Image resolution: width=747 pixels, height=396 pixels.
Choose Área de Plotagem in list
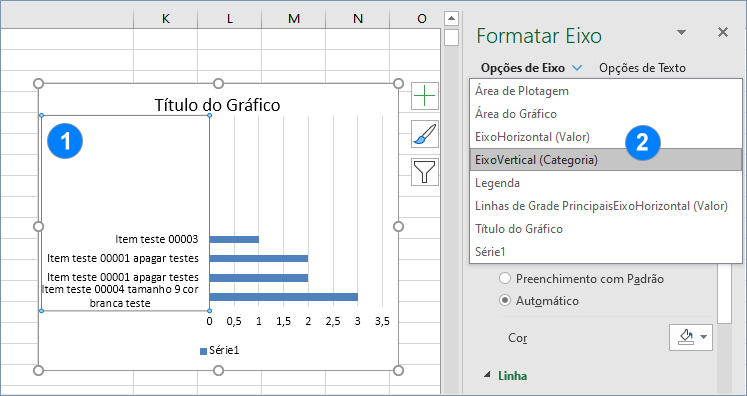coord(606,91)
